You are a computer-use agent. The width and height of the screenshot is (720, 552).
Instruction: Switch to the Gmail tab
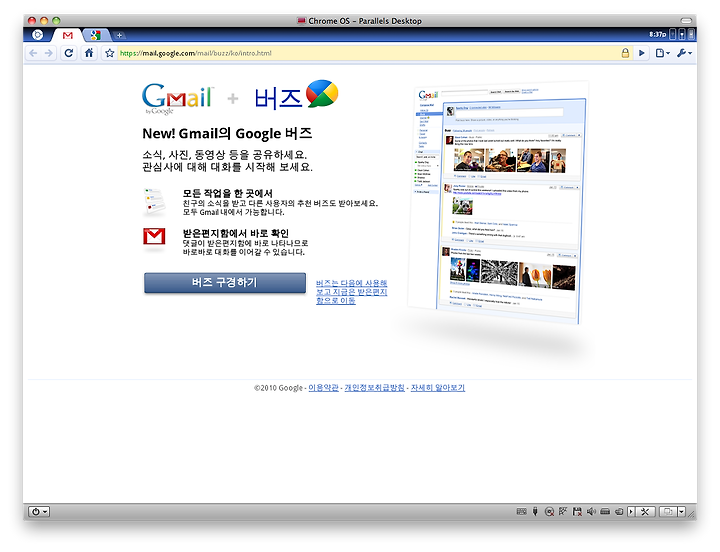pyautogui.click(x=68, y=35)
